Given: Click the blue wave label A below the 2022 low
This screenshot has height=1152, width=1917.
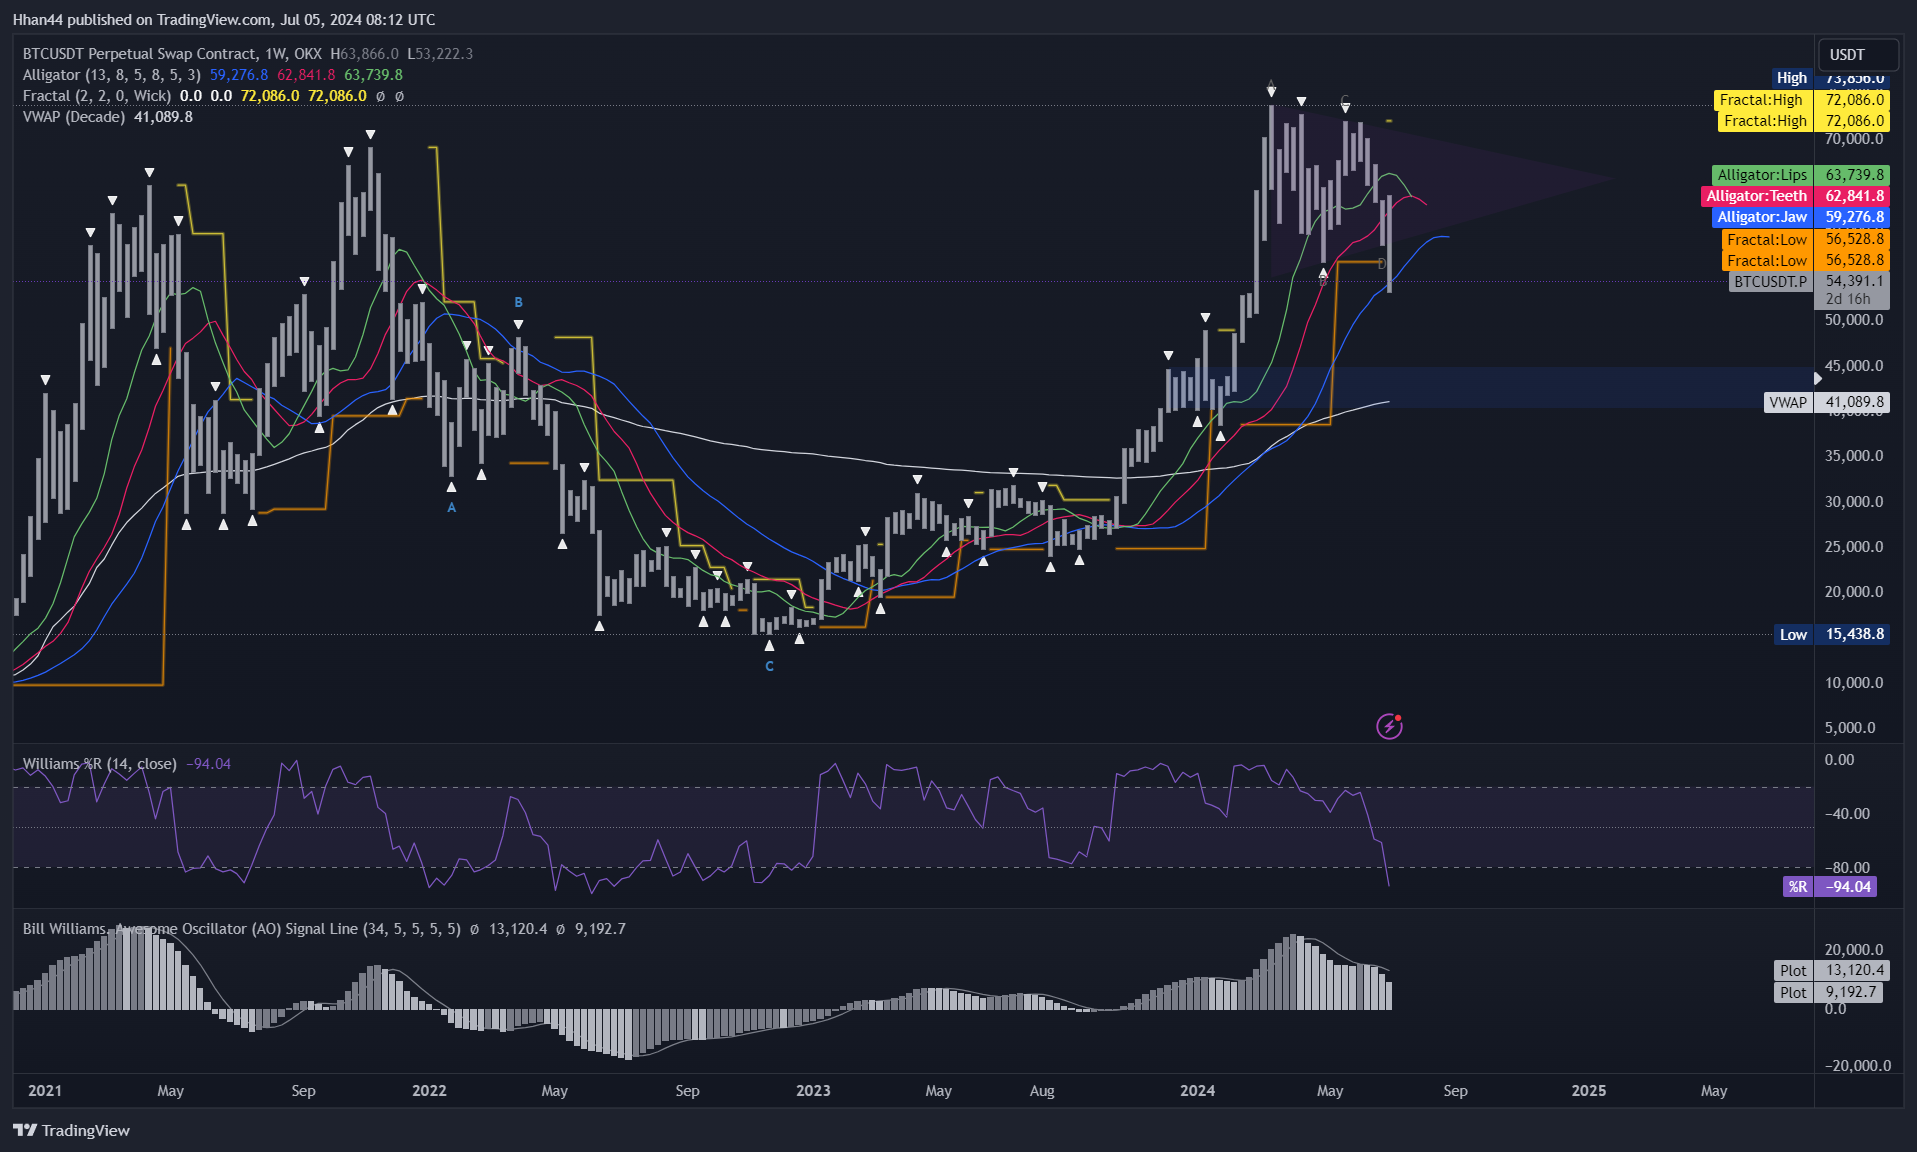Looking at the screenshot, I should (451, 508).
